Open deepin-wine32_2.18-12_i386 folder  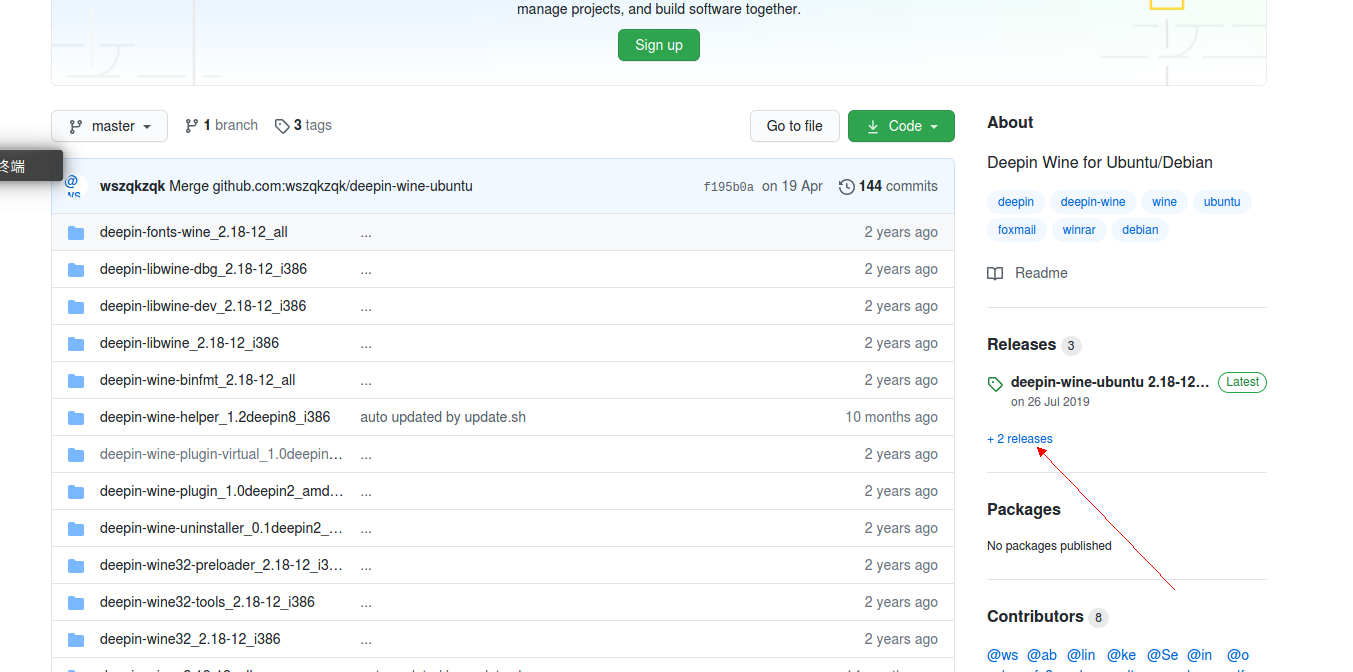tap(190, 639)
